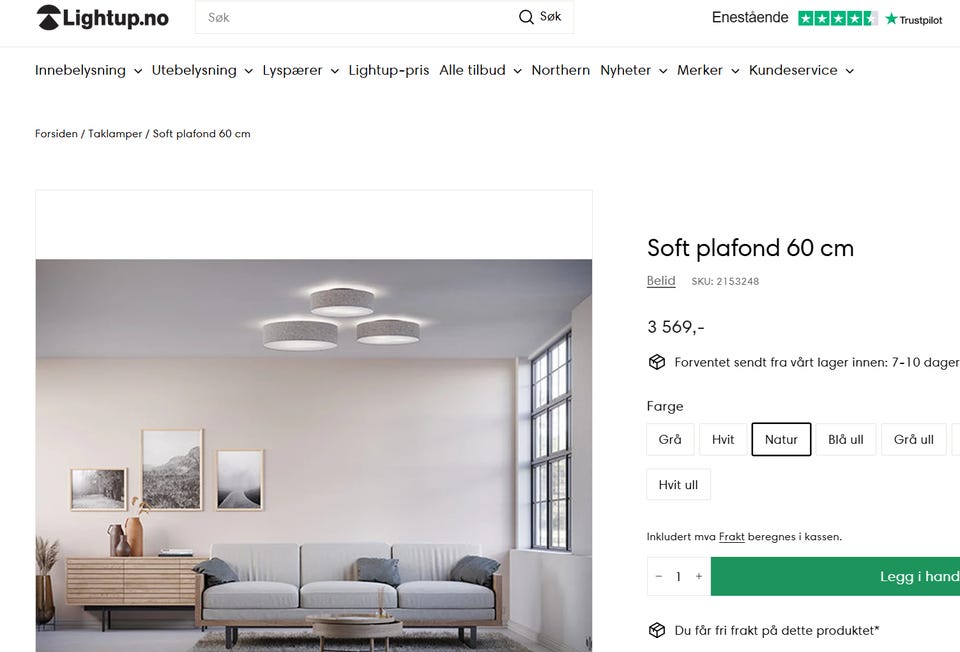
Task: Click the search magnifying glass icon
Action: pos(526,17)
